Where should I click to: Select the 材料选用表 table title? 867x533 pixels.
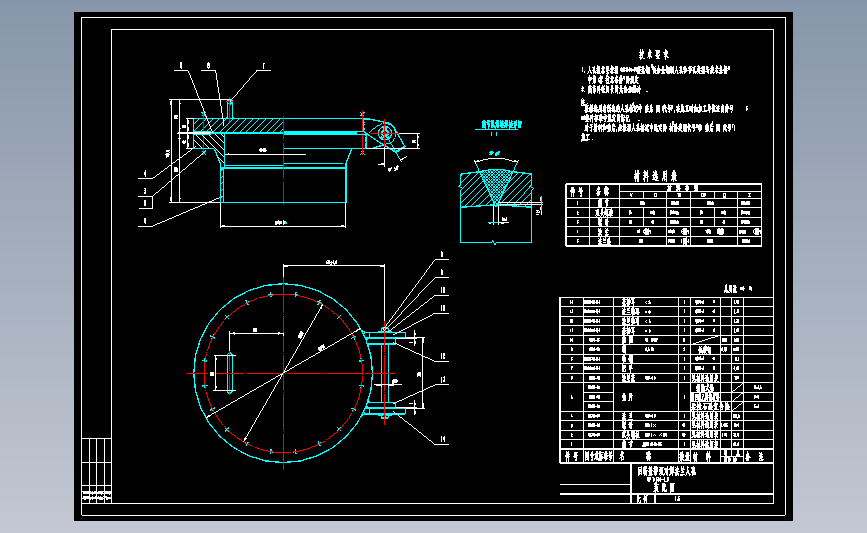coord(655,176)
